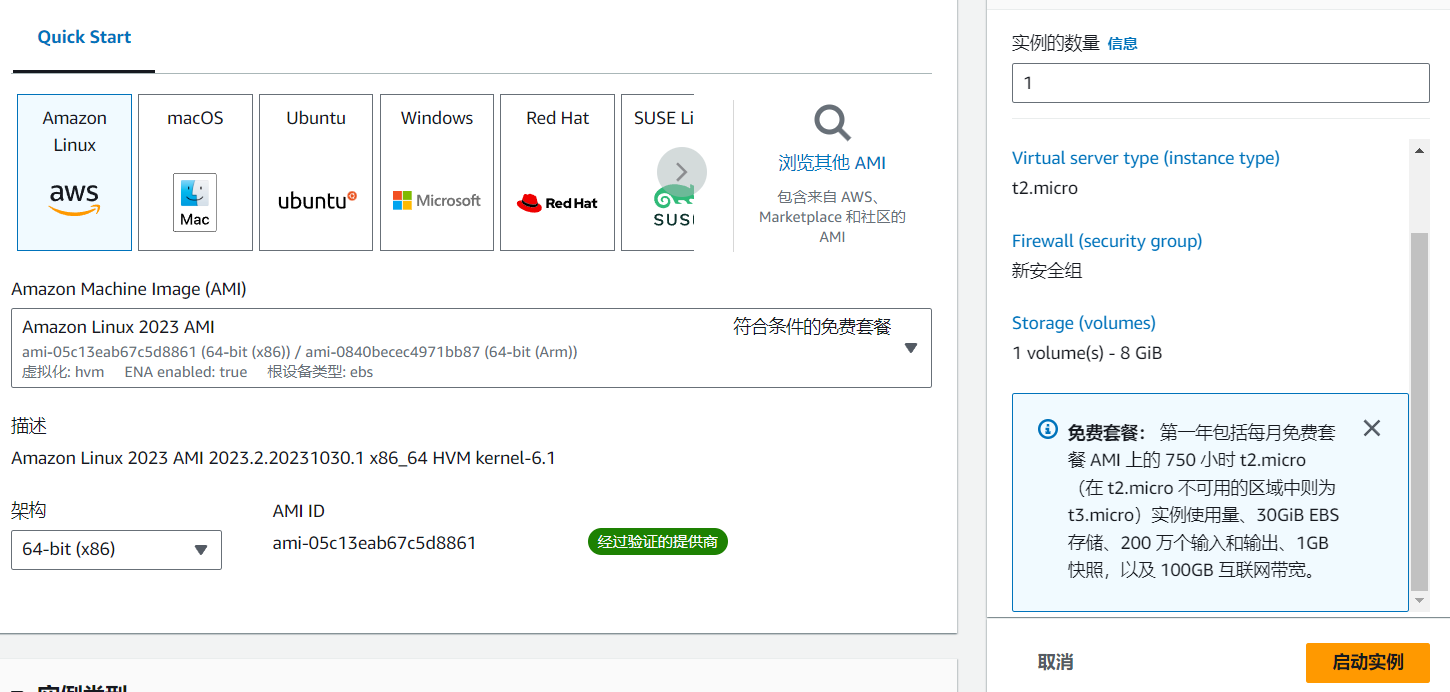Pick the Windows Microsoft AMI tile
Screen dimensions: 1450x692
437,172
